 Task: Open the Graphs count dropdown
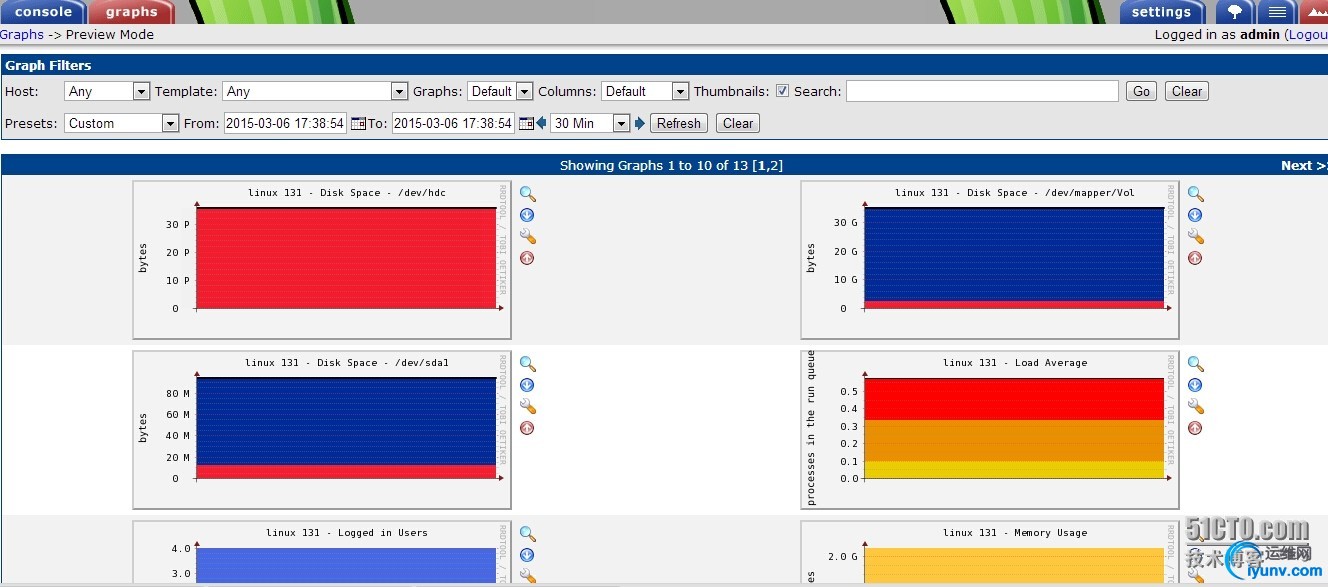click(x=500, y=91)
